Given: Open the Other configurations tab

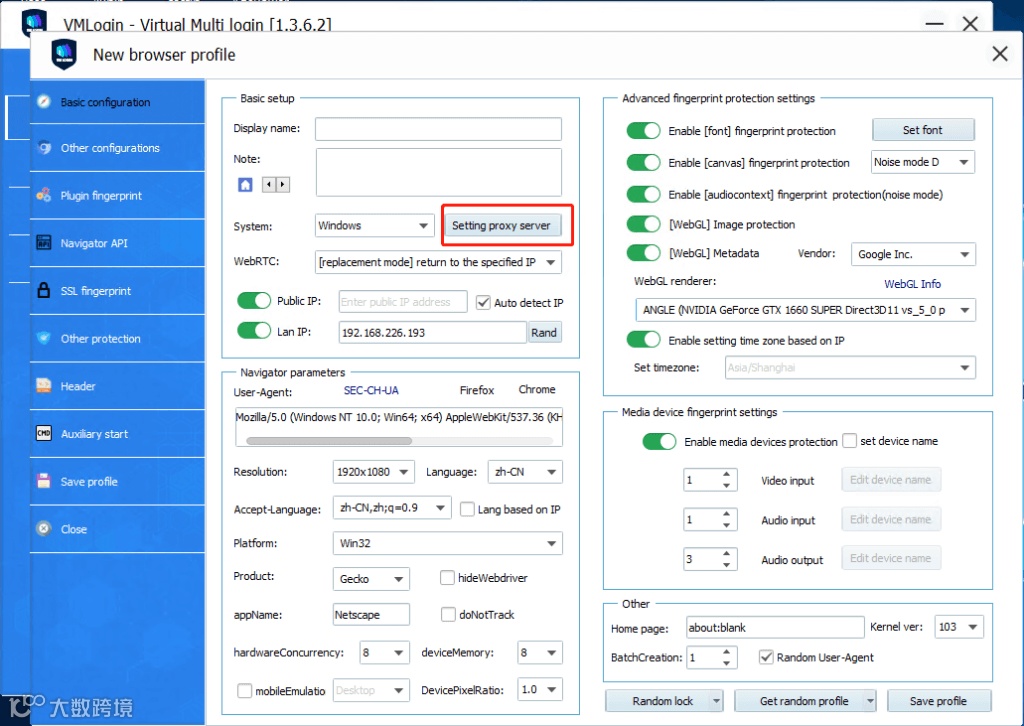Looking at the screenshot, I should [x=118, y=148].
